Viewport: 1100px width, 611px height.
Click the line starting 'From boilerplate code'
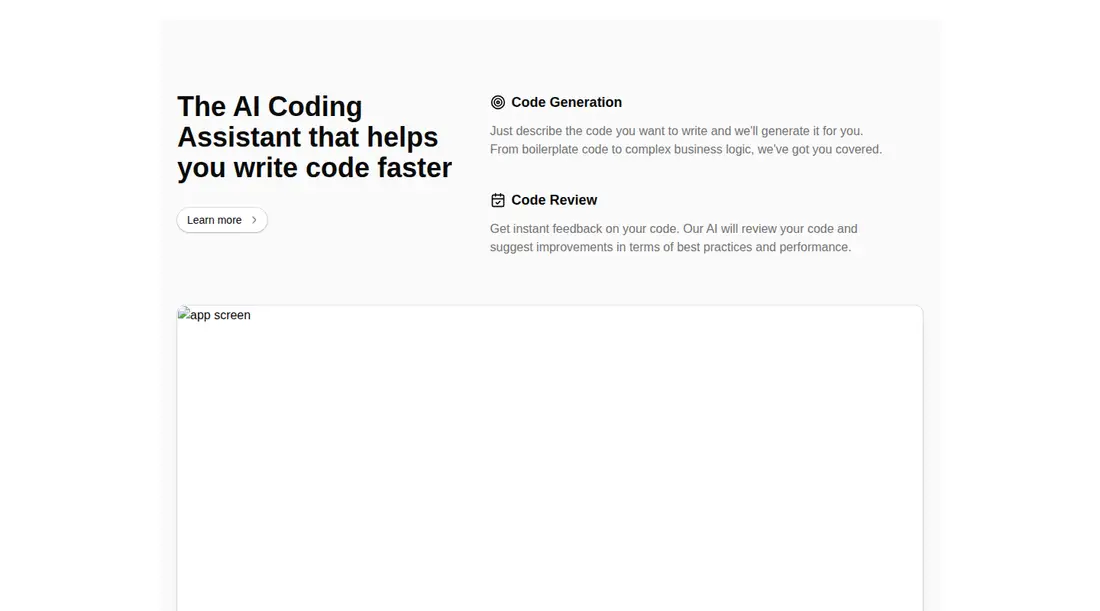pos(685,149)
